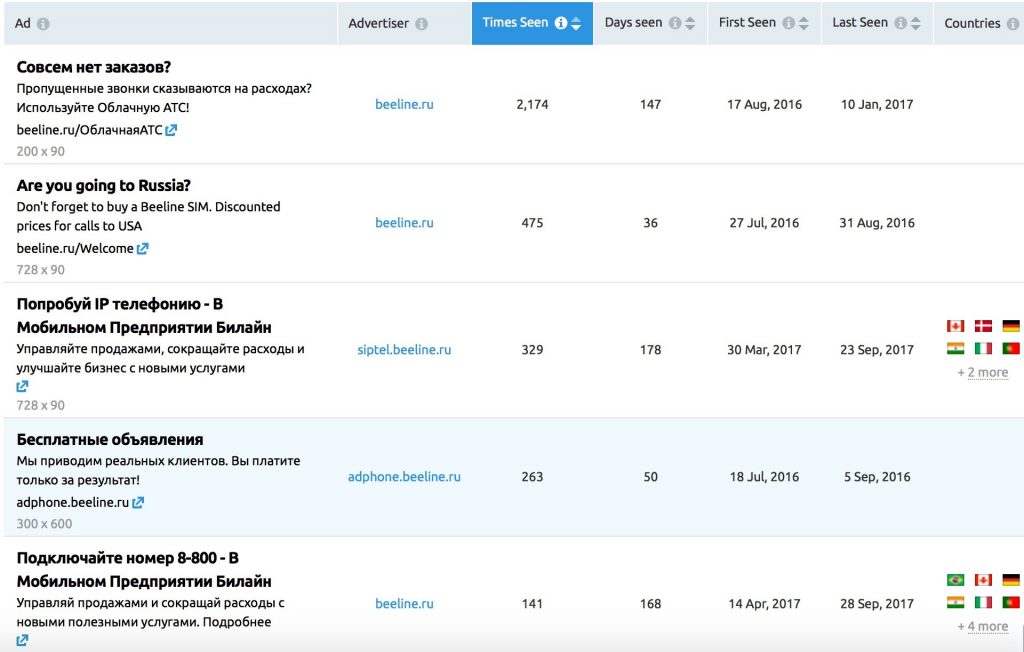This screenshot has width=1024, height=652.
Task: Select Last Seen date 28 Sep, 2017
Action: coord(877,604)
